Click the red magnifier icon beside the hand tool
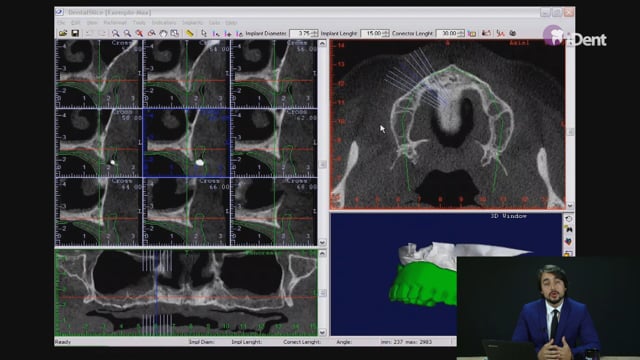 [151, 33]
